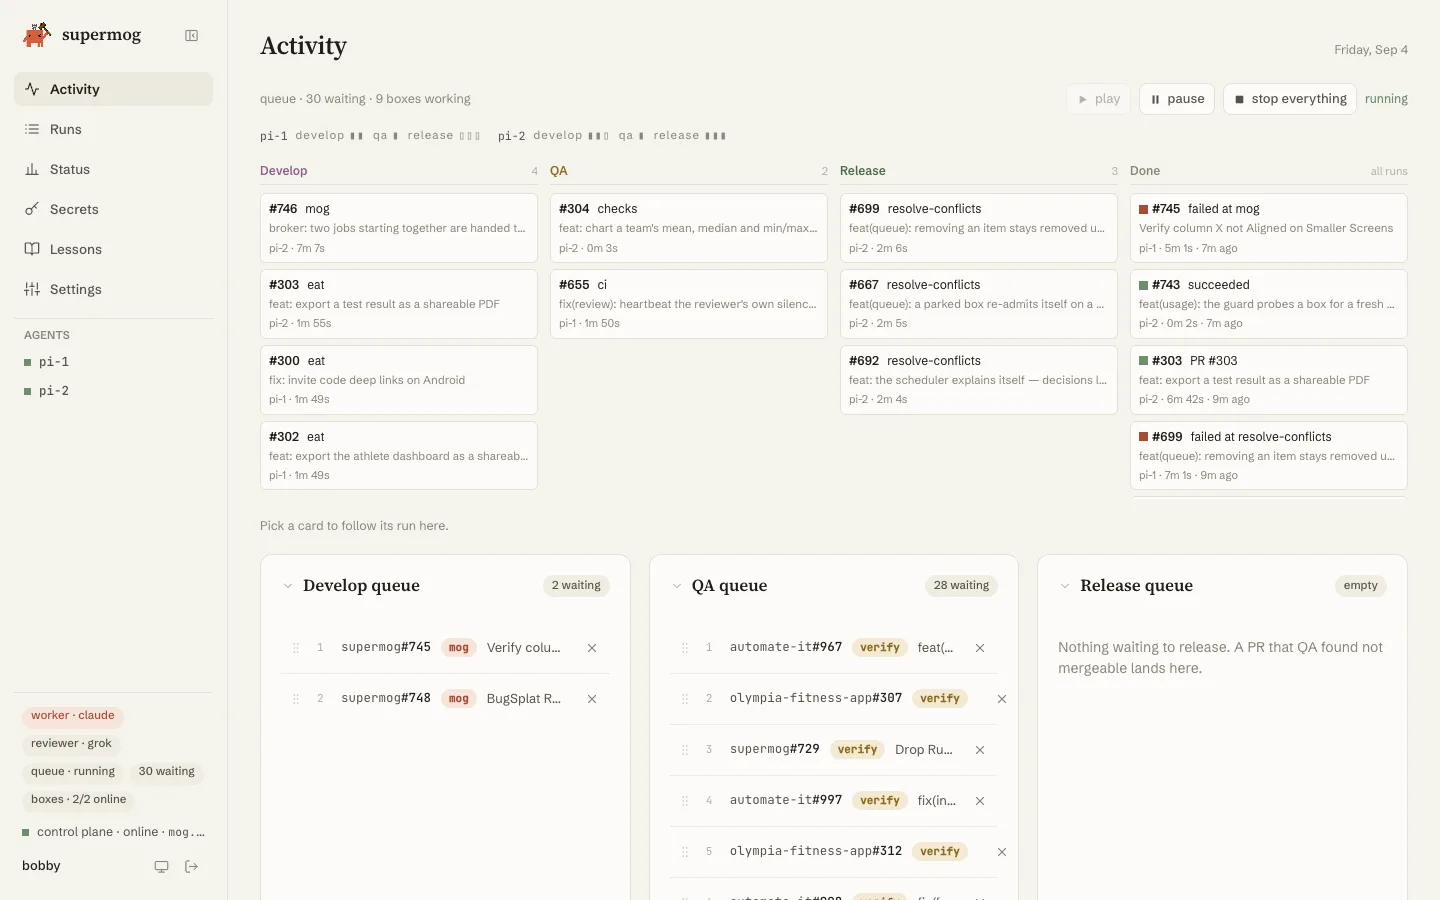Grab the drag handle for supermog#745
The height and width of the screenshot is (900, 1440).
pyautogui.click(x=296, y=648)
